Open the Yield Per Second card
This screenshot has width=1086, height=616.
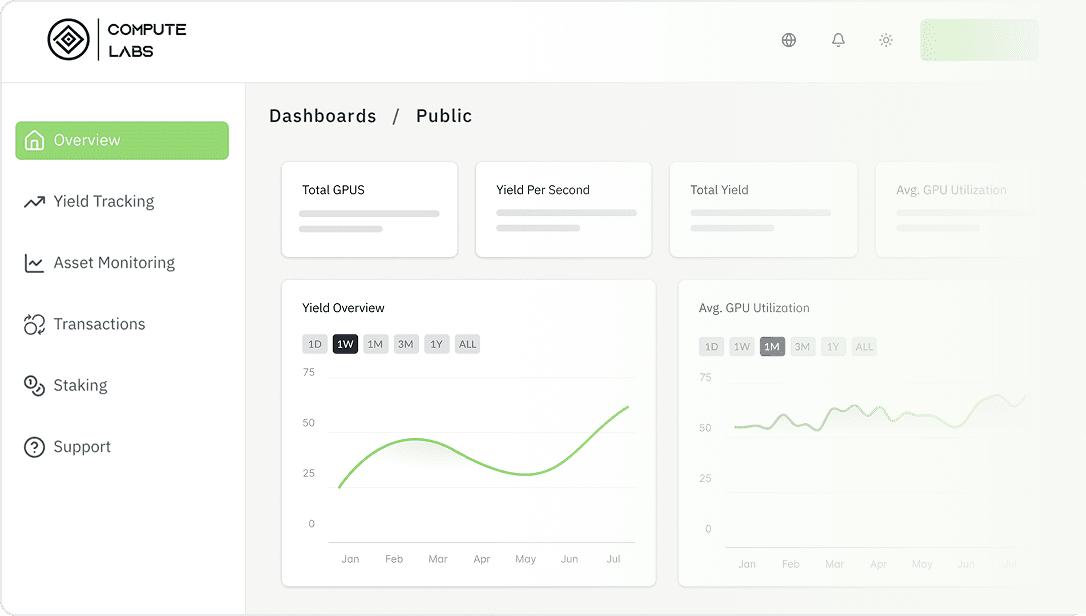[x=563, y=209]
